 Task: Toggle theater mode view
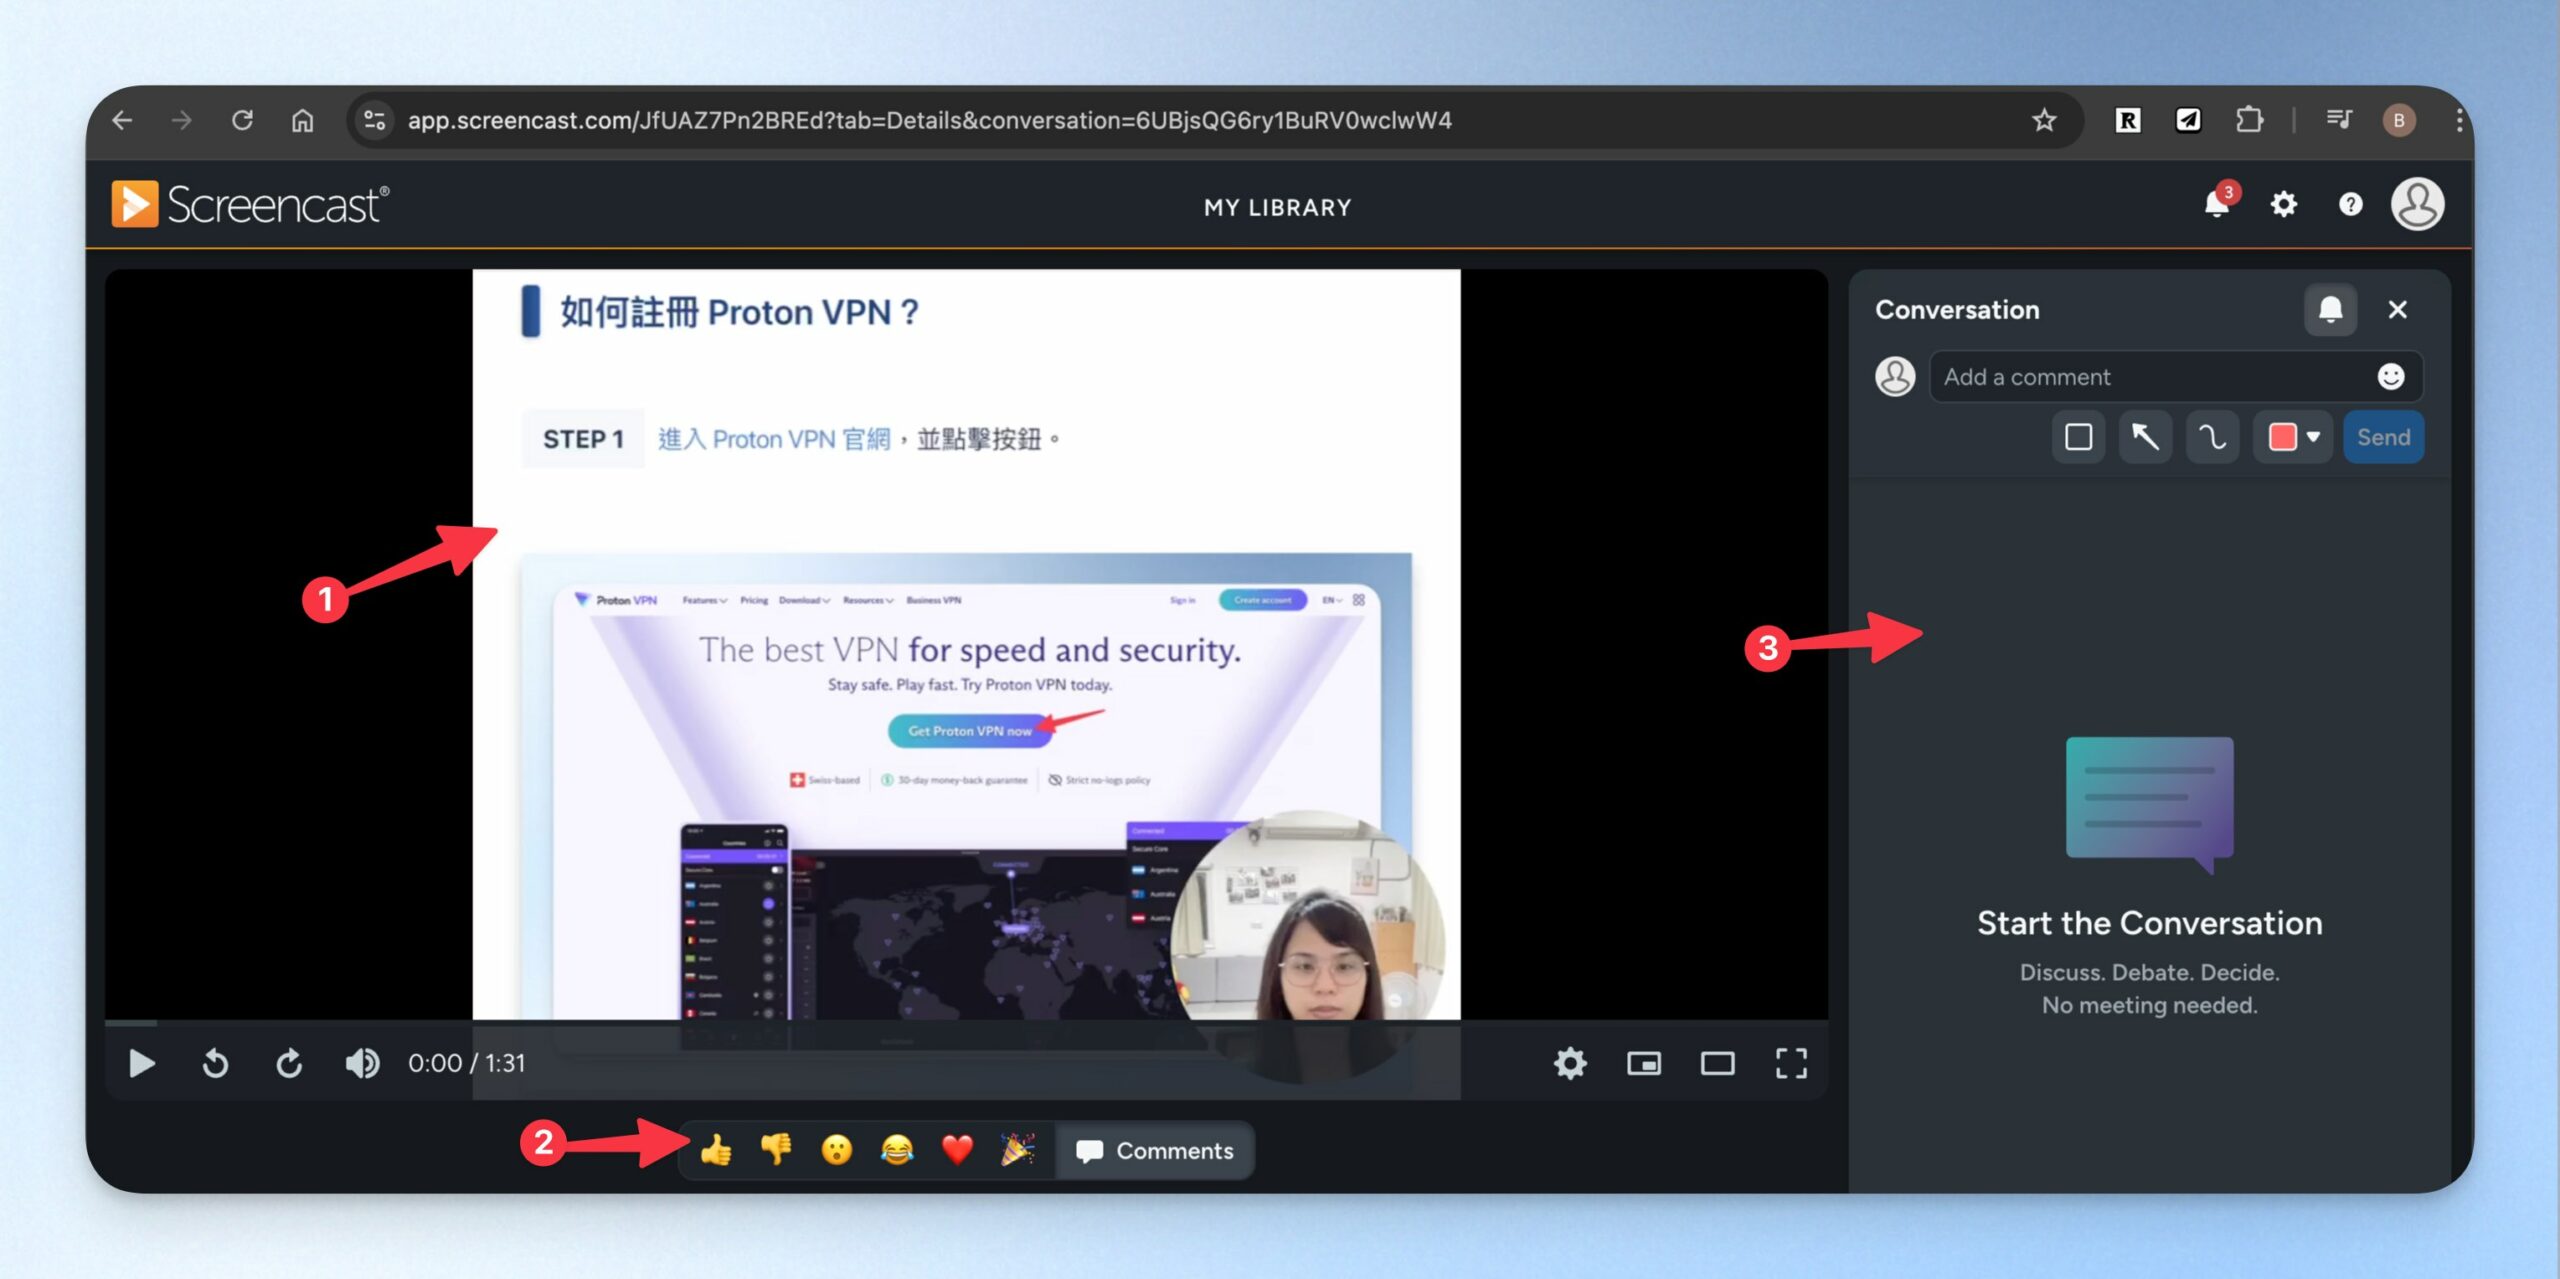(x=1717, y=1063)
